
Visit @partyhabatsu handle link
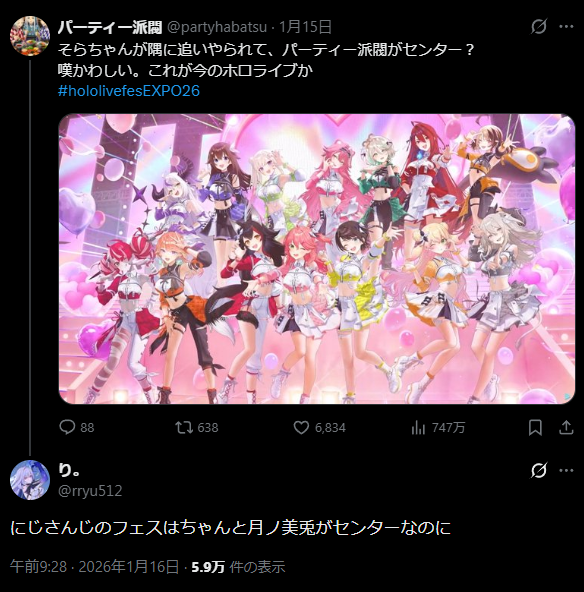tap(217, 27)
